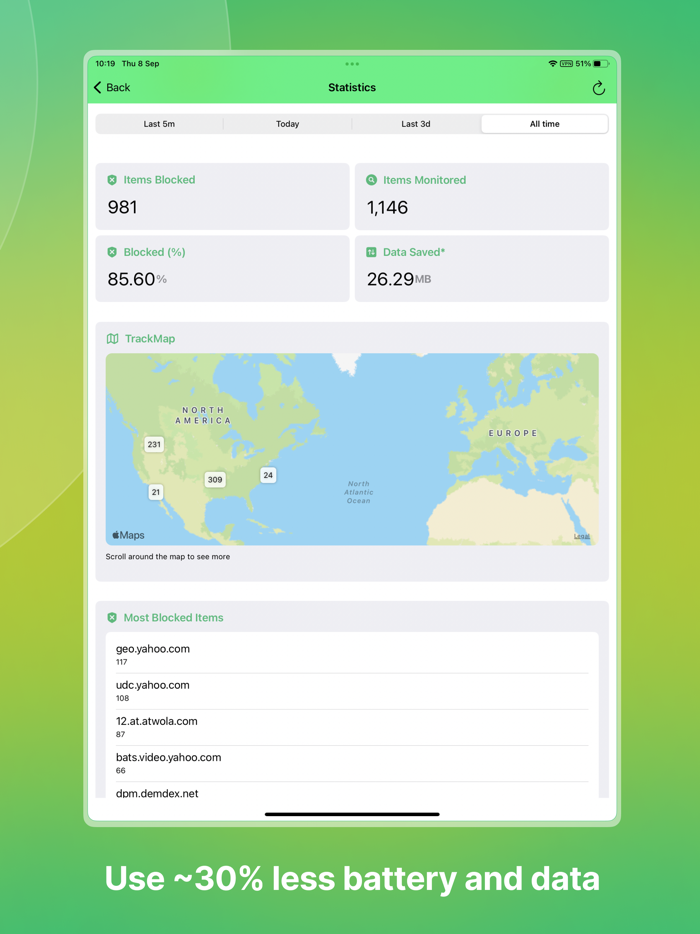
Task: Tap the Back button
Action: pos(111,88)
